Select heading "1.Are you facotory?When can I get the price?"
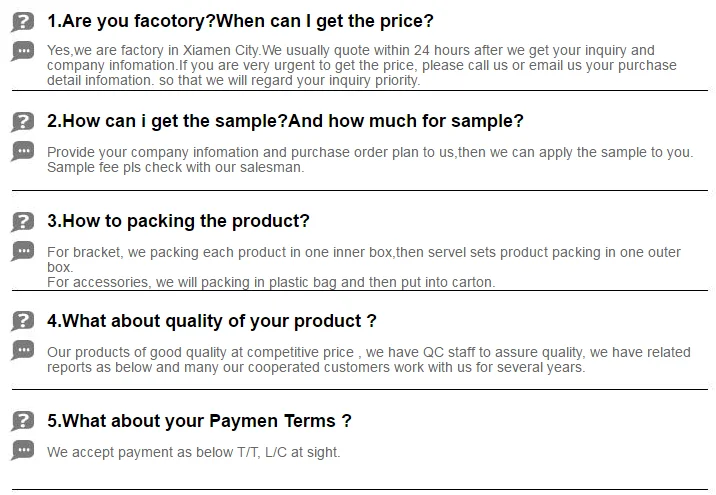The height and width of the screenshot is (495, 716). [x=240, y=21]
